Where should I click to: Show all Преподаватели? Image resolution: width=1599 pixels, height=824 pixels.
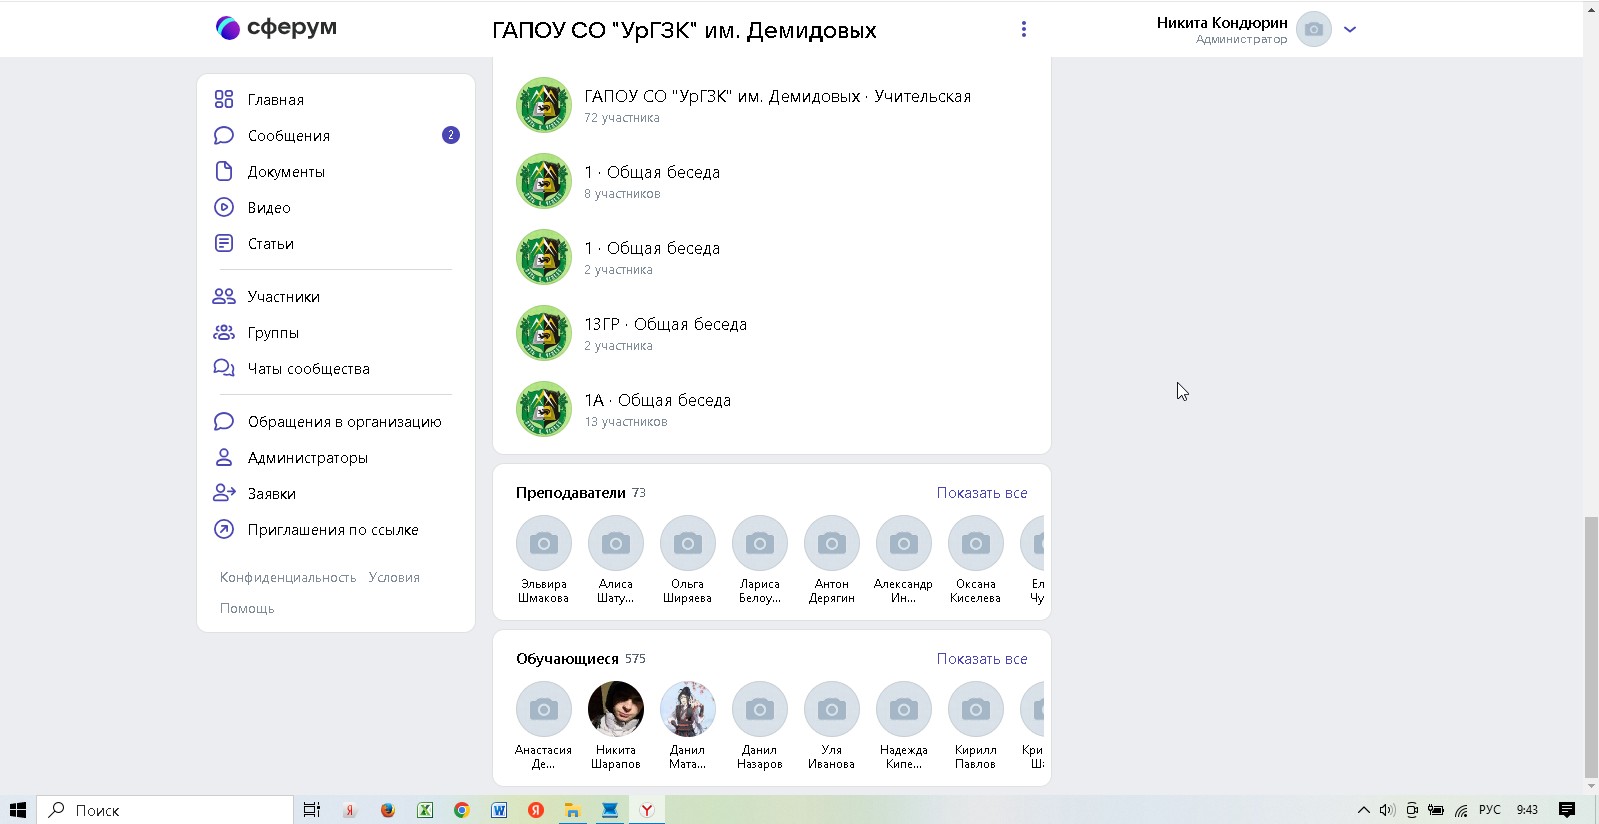point(982,493)
